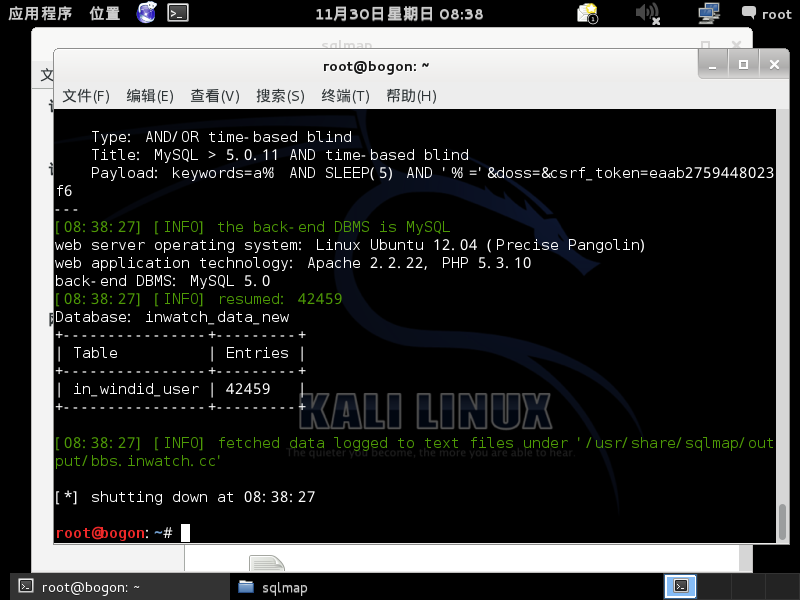
Task: Open the 搜索(S) menu in terminal
Action: 280,96
